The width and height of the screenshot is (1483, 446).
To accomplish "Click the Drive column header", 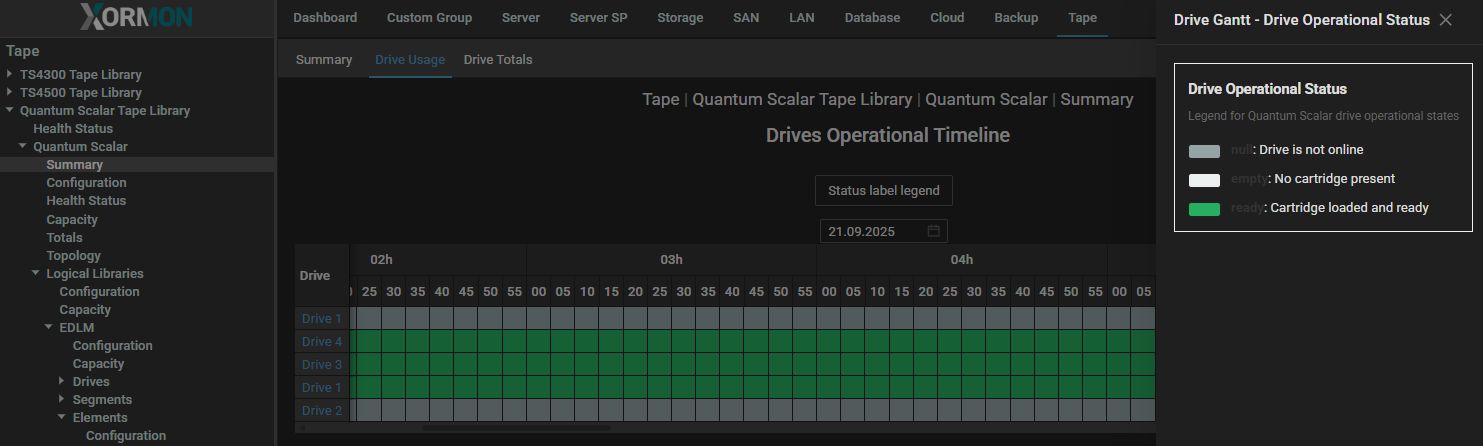I will (x=322, y=275).
